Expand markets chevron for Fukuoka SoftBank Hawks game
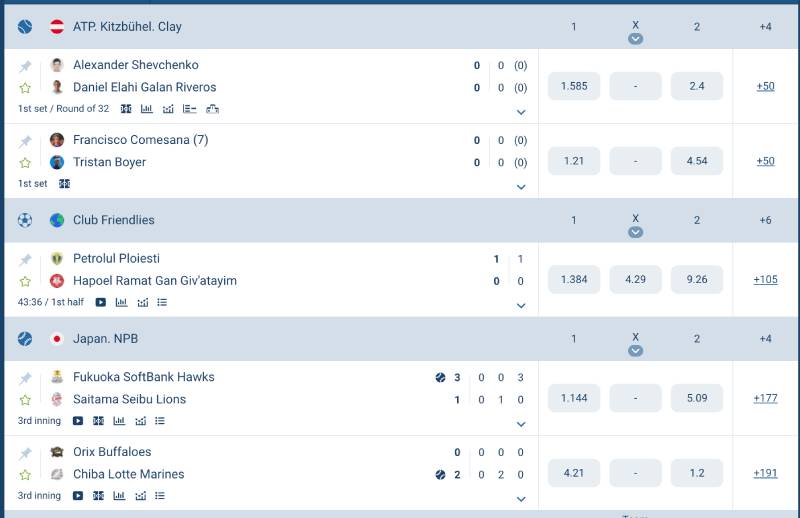 521,424
